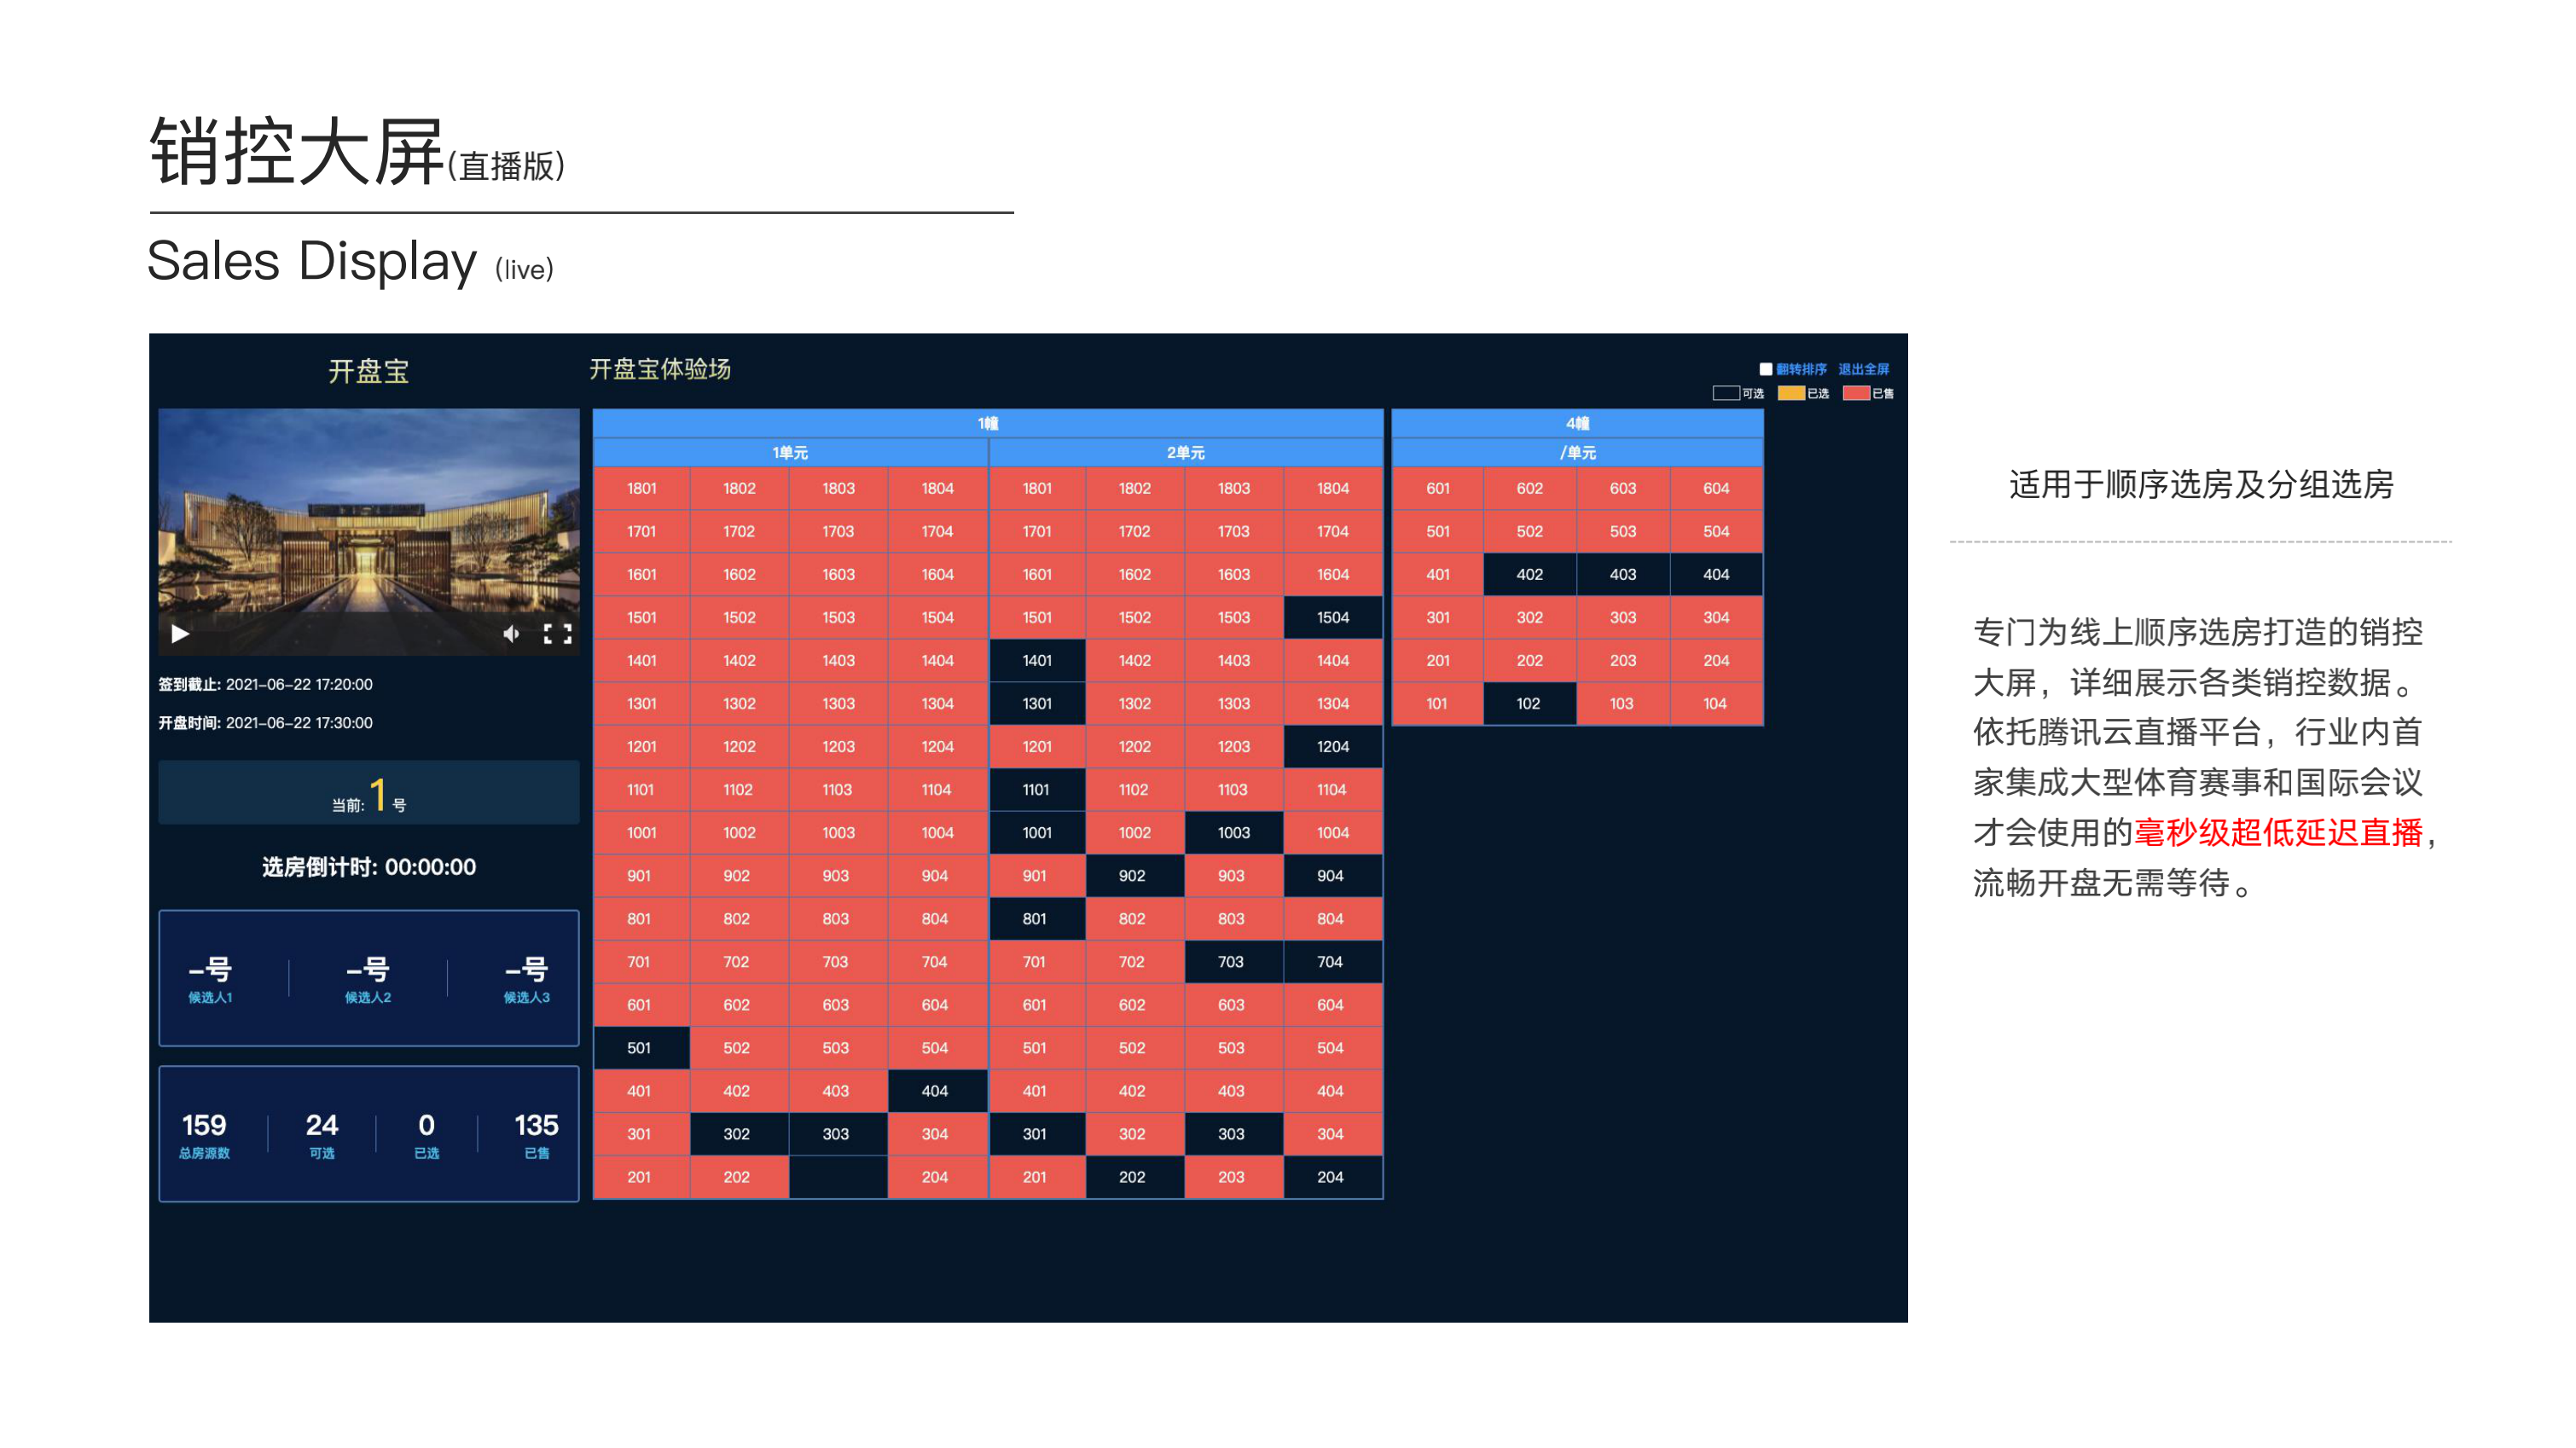Select the 4幢 building header
Image resolution: width=2576 pixels, height=1448 pixels.
pyautogui.click(x=1577, y=423)
